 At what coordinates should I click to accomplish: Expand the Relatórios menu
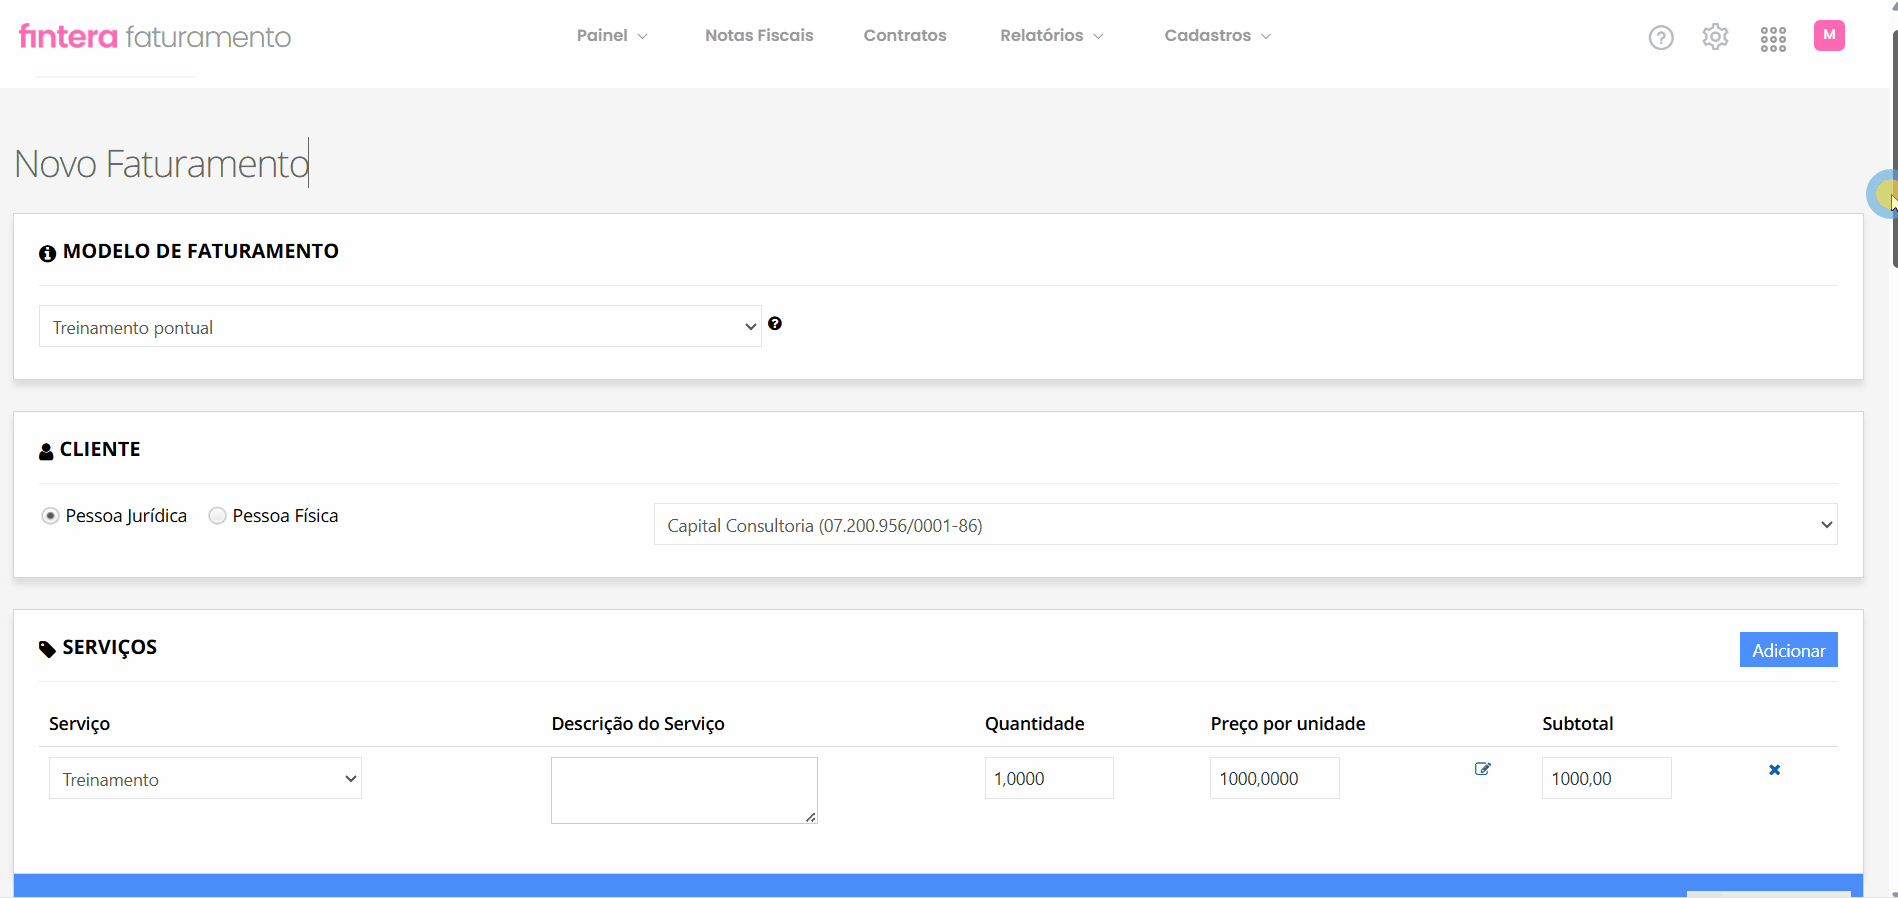[1052, 36]
